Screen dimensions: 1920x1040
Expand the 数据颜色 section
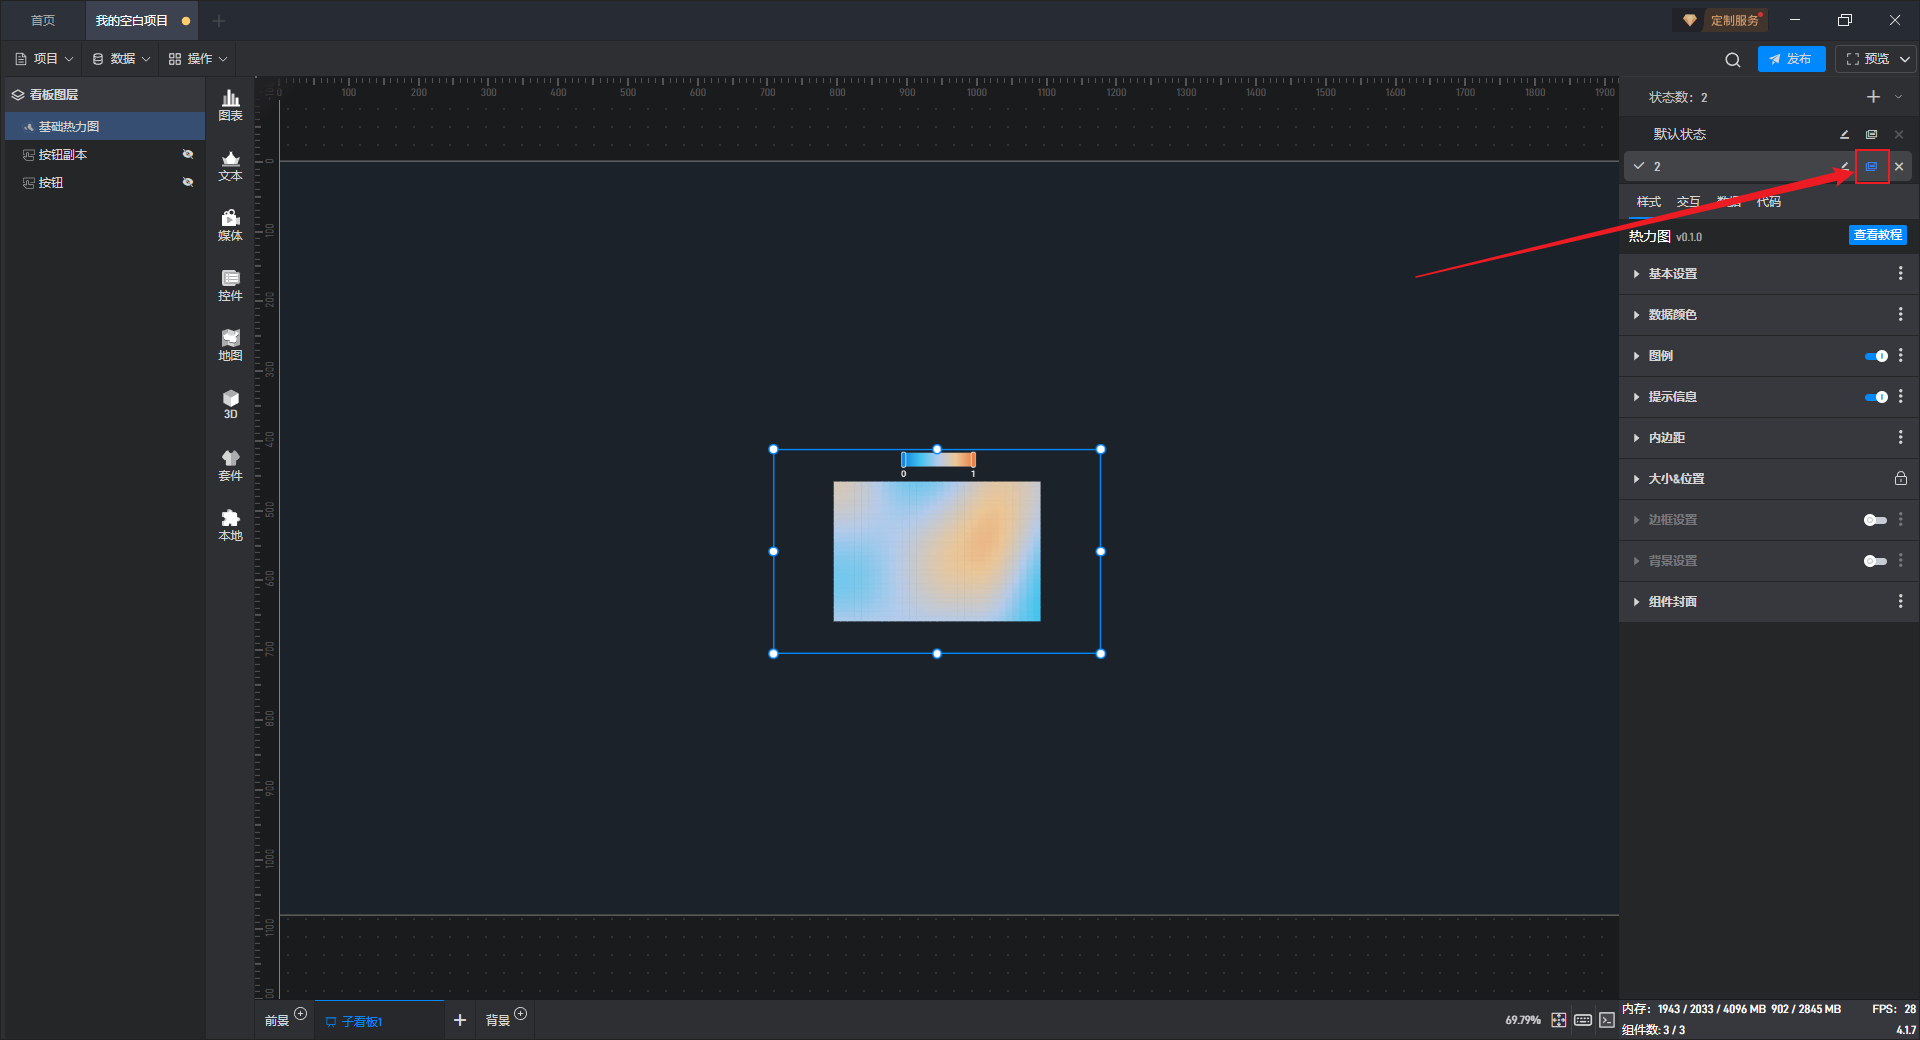[1672, 315]
